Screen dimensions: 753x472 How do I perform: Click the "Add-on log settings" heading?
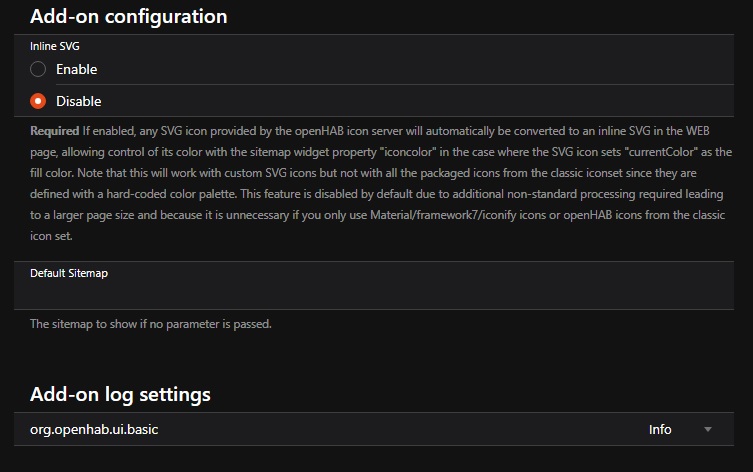(120, 394)
